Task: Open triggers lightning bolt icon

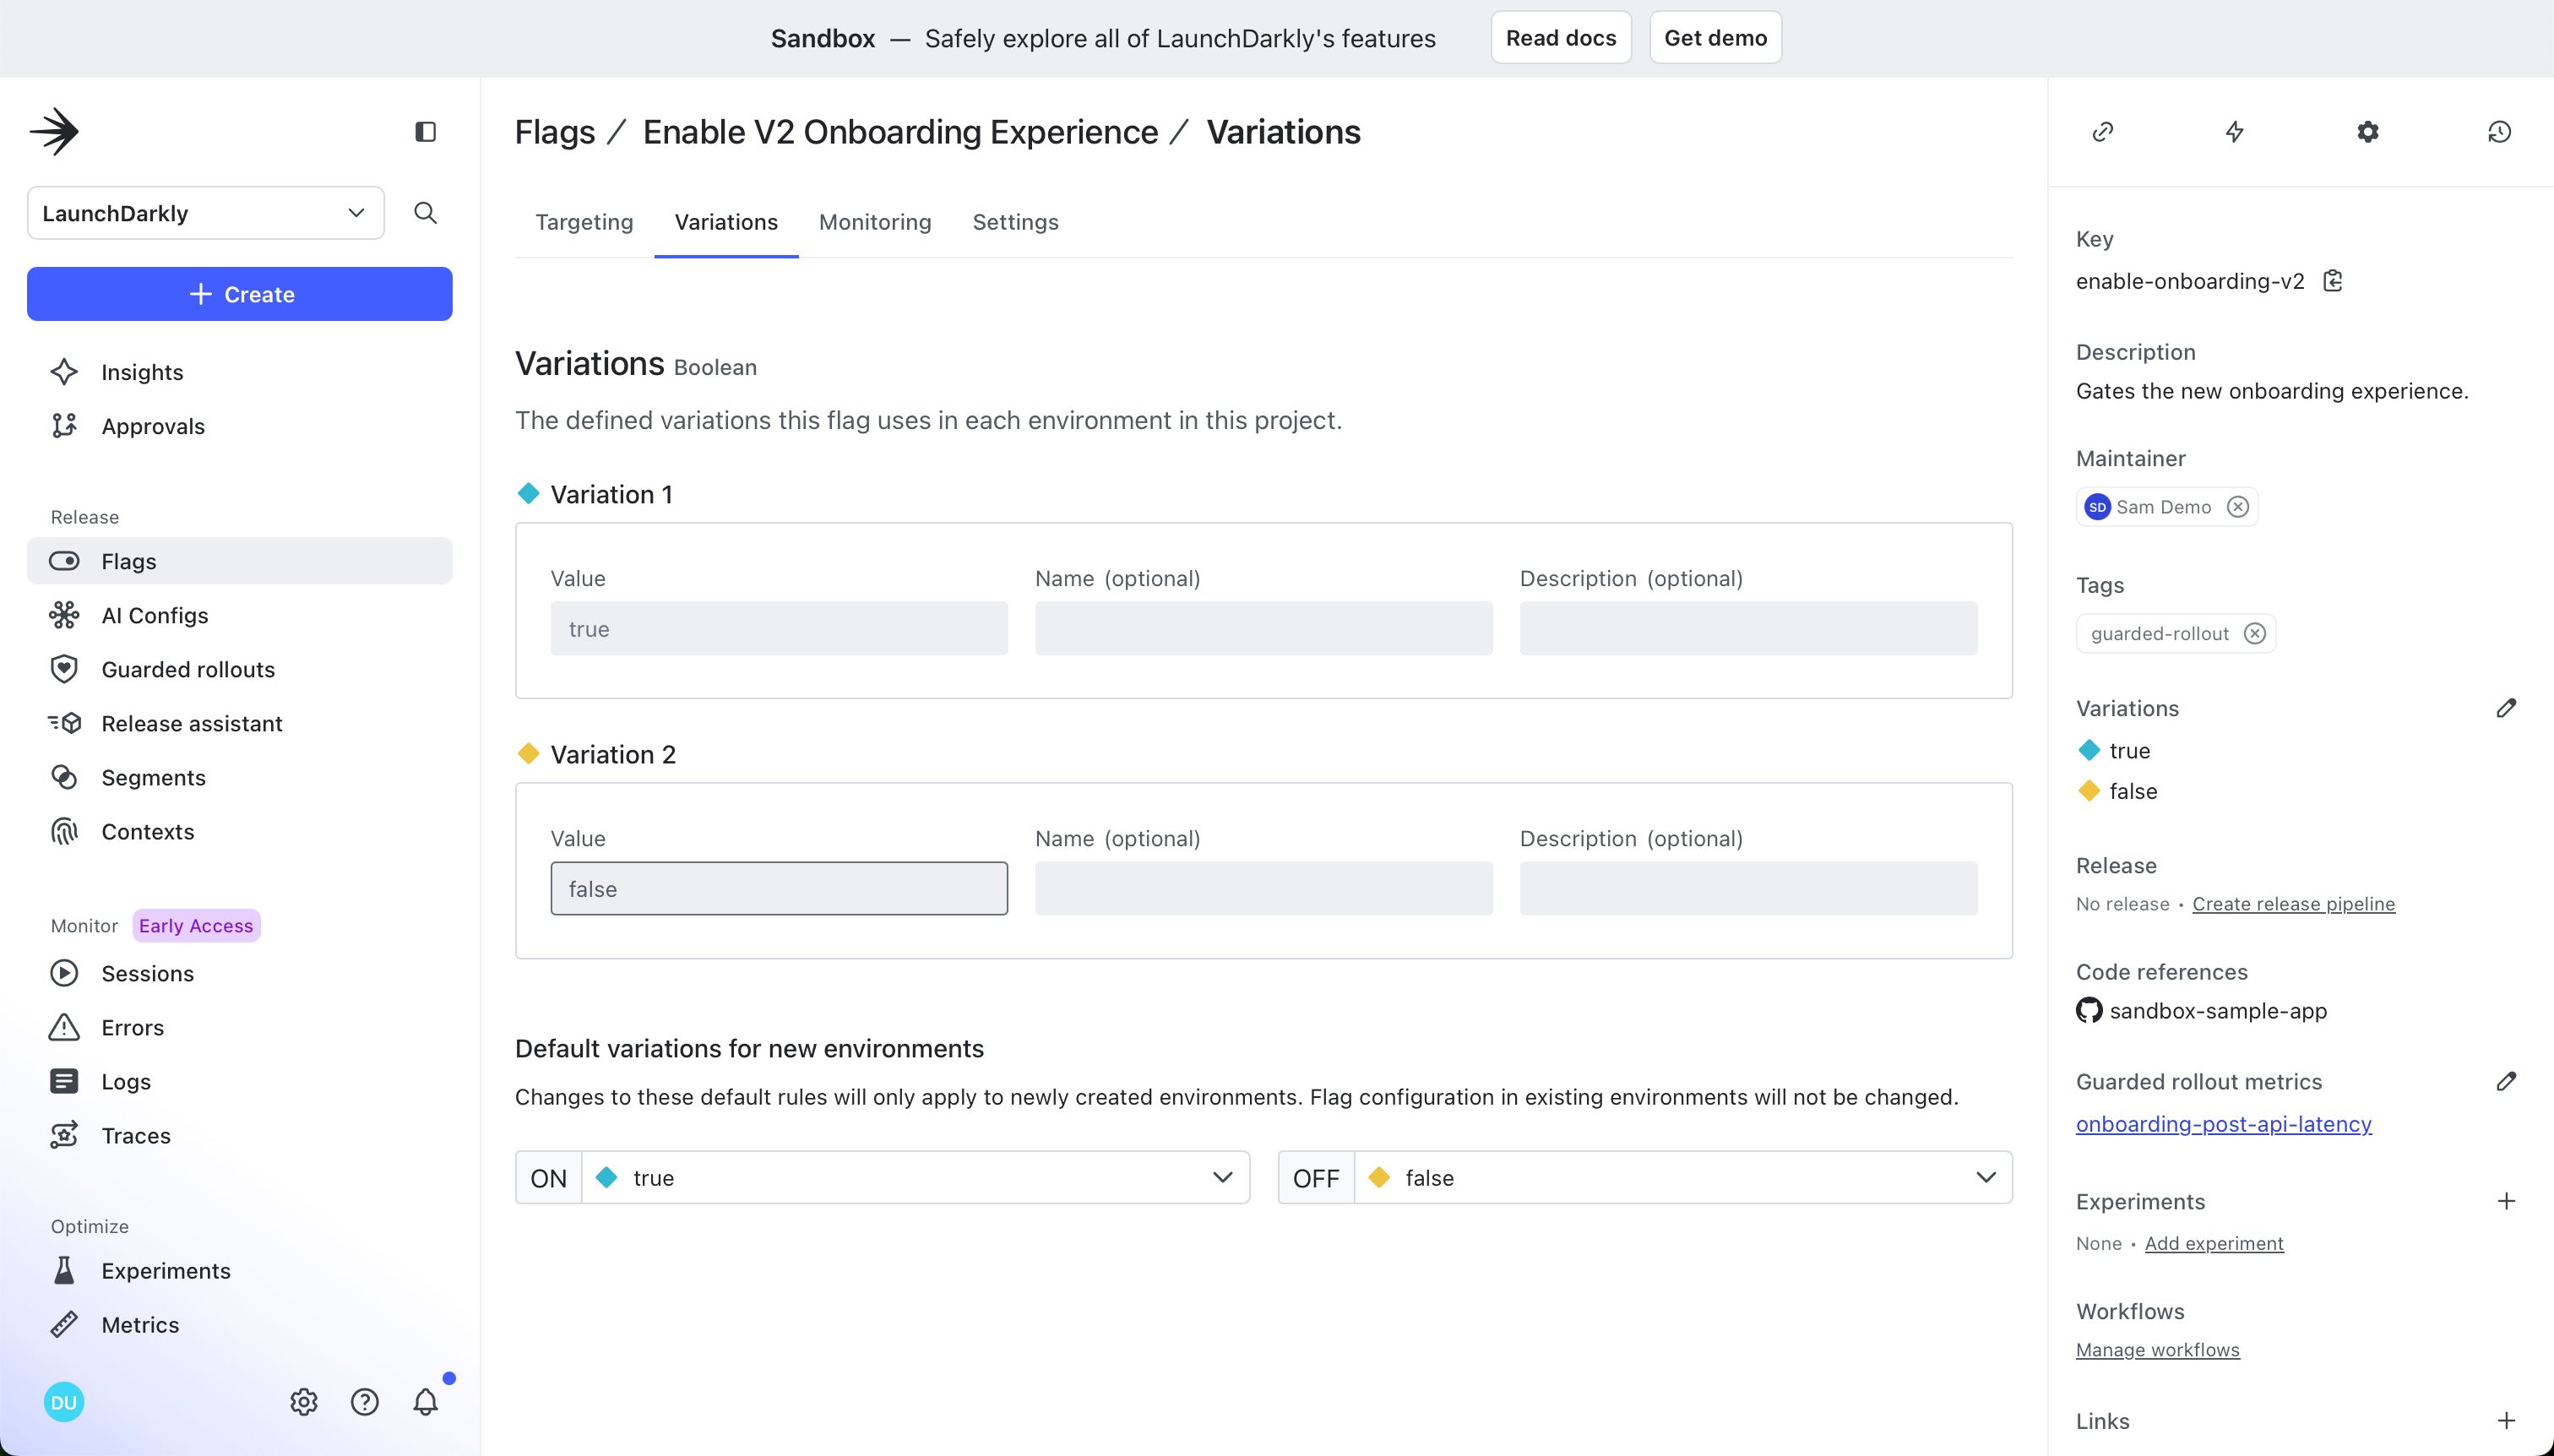Action: pos(2235,132)
